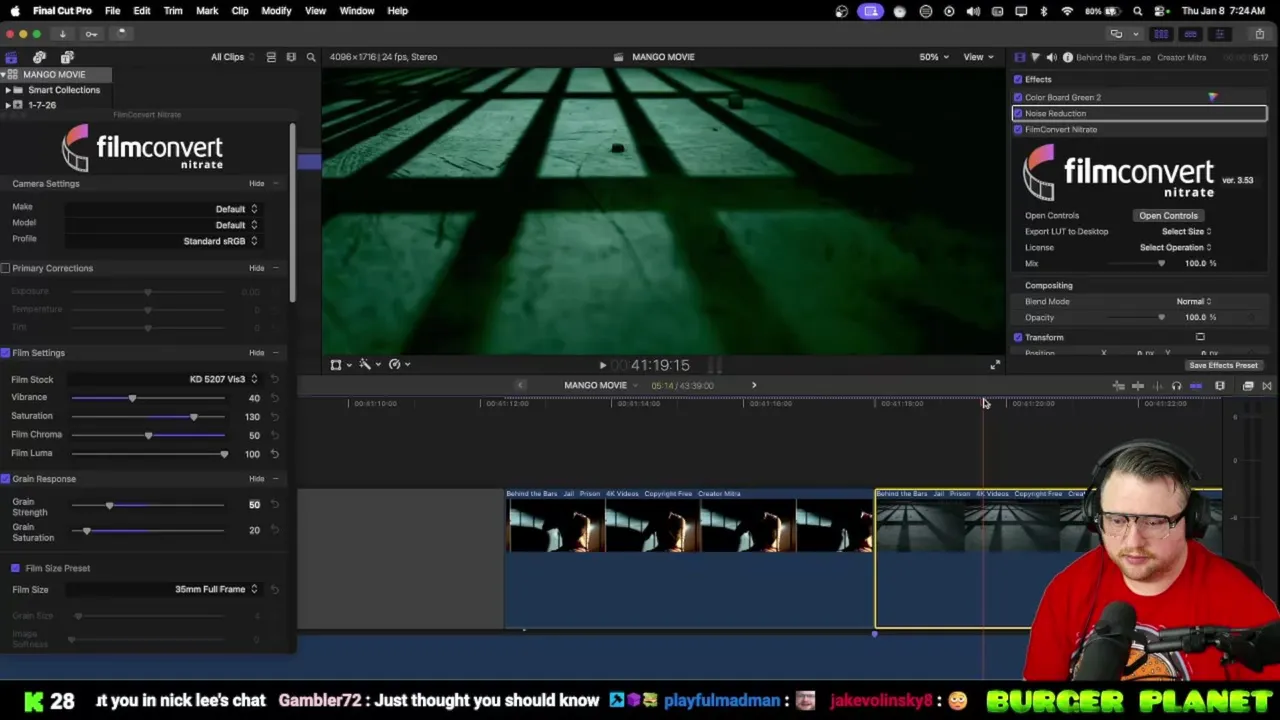Hide the Camera Settings section
This screenshot has width=1280, height=720.
pos(257,184)
